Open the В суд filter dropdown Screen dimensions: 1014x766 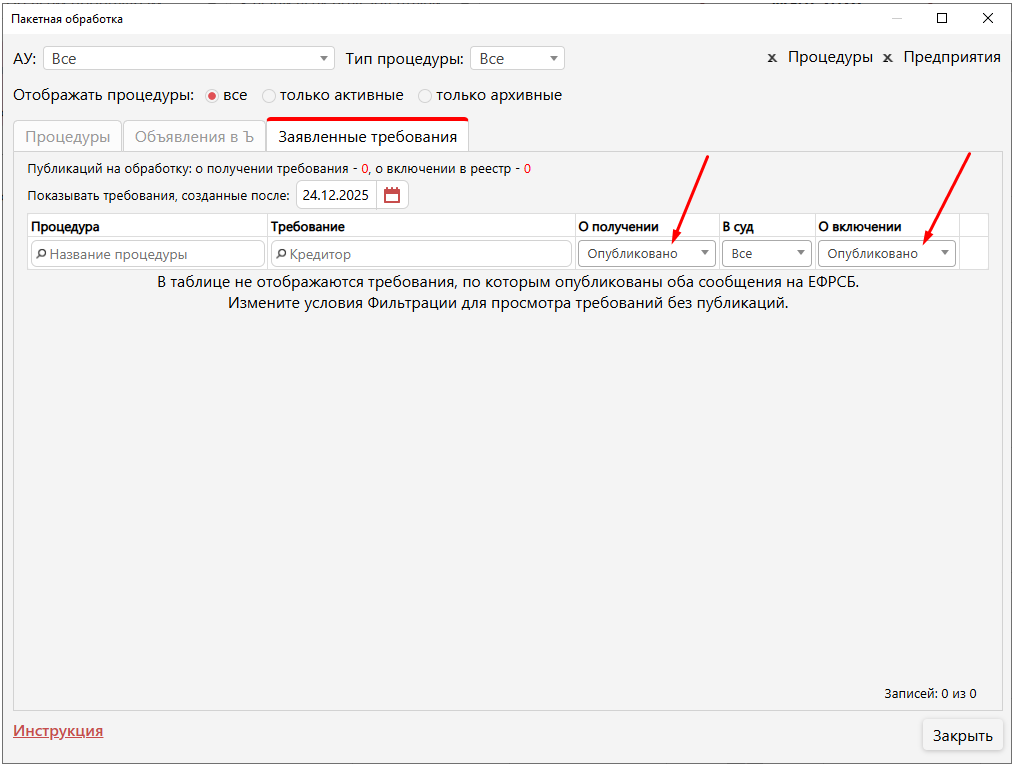tap(800, 254)
